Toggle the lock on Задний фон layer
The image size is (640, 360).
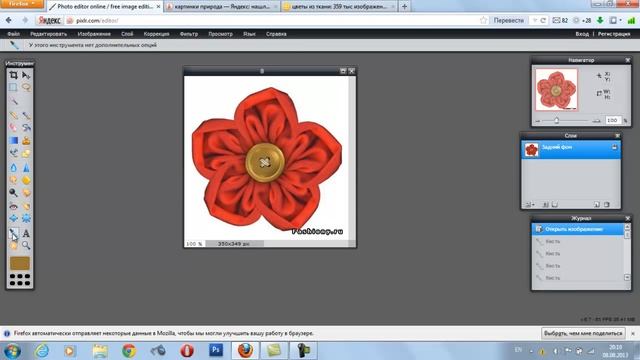(x=614, y=147)
